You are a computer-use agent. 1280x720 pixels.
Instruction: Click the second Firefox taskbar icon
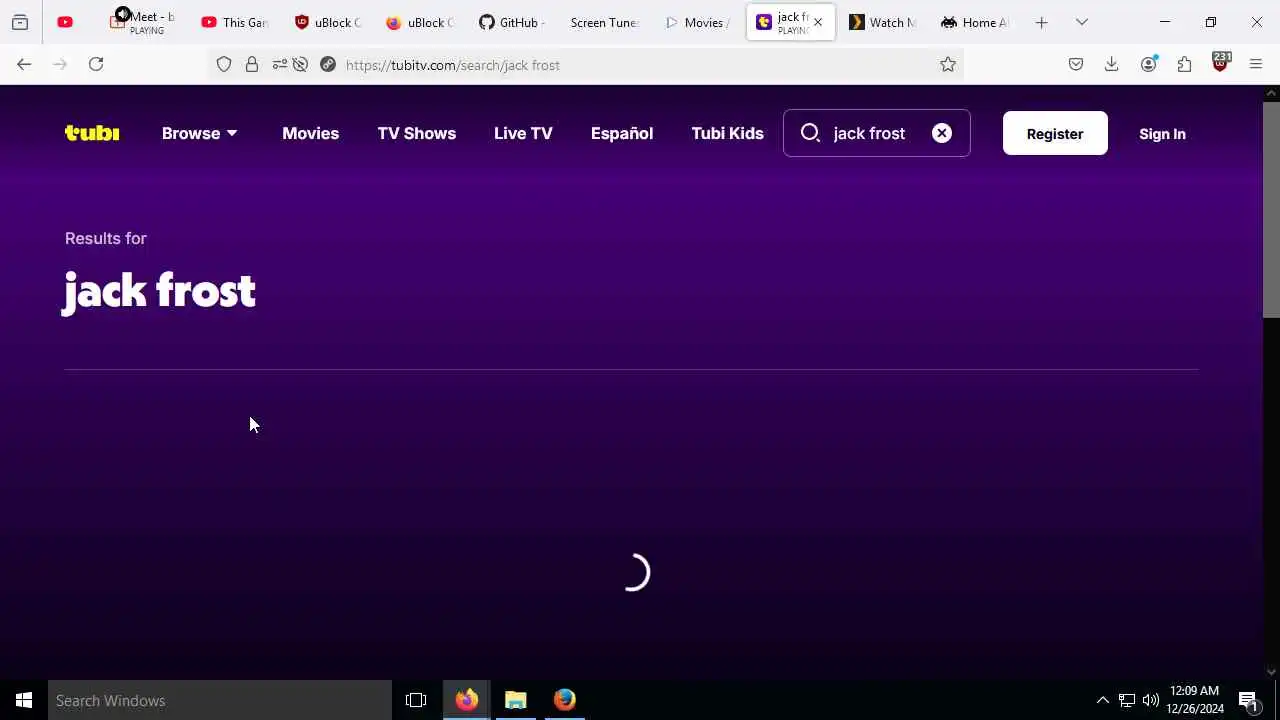point(565,700)
